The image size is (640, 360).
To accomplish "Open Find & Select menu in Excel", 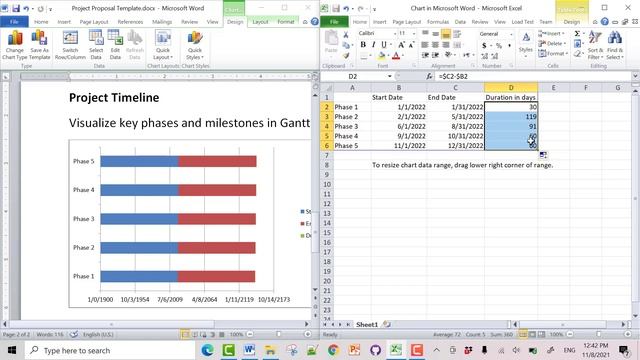I will [x=614, y=45].
